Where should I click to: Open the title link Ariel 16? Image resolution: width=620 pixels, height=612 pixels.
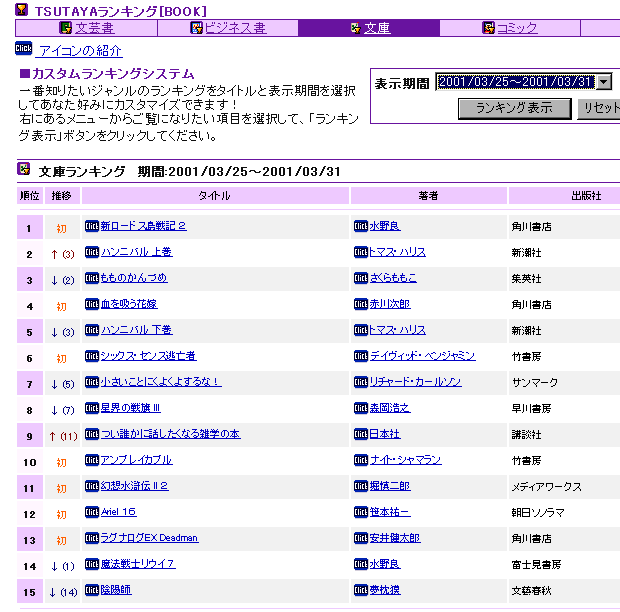(x=118, y=512)
